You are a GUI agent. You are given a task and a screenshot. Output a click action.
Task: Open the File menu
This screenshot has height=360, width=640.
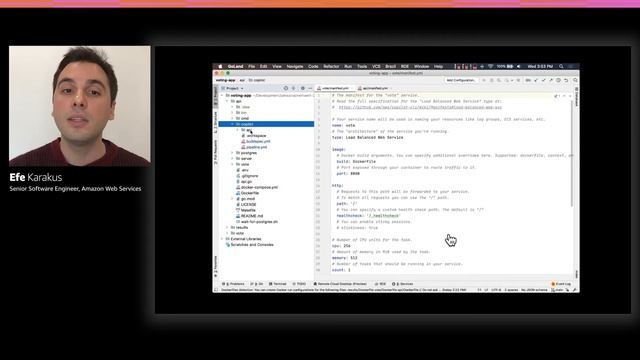click(251, 66)
